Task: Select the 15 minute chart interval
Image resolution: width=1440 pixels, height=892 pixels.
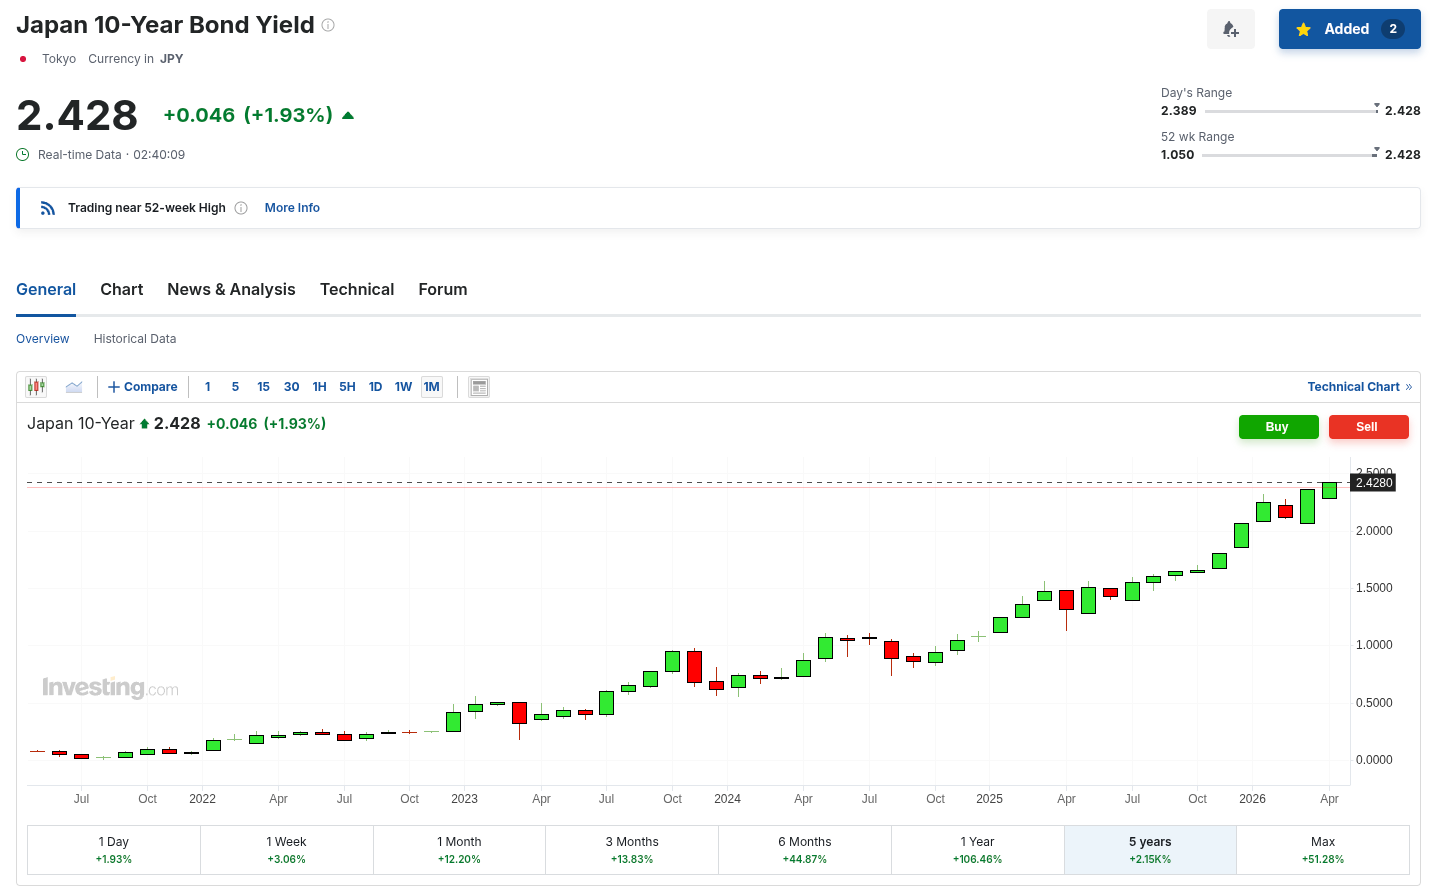Action: [x=264, y=387]
